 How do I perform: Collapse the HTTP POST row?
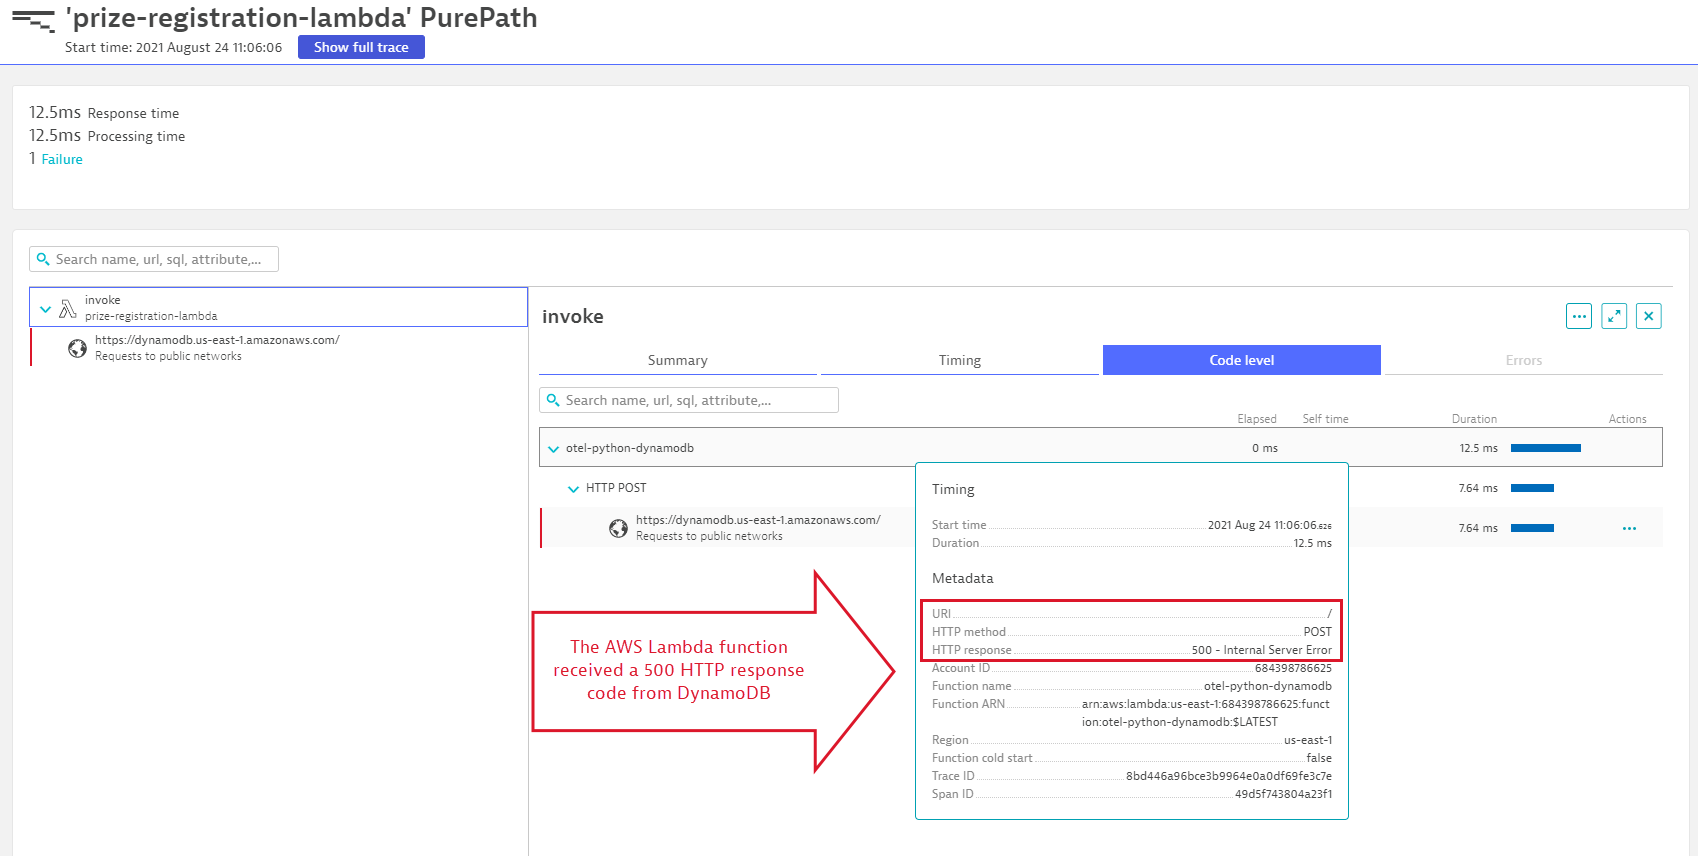click(573, 489)
